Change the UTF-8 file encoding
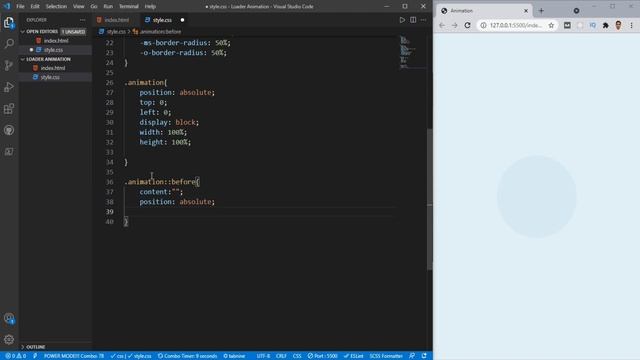 (263, 356)
